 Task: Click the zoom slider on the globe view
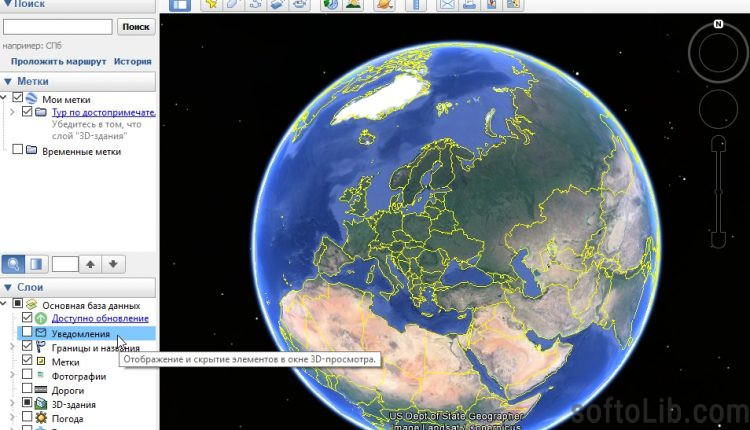pyautogui.click(x=718, y=192)
